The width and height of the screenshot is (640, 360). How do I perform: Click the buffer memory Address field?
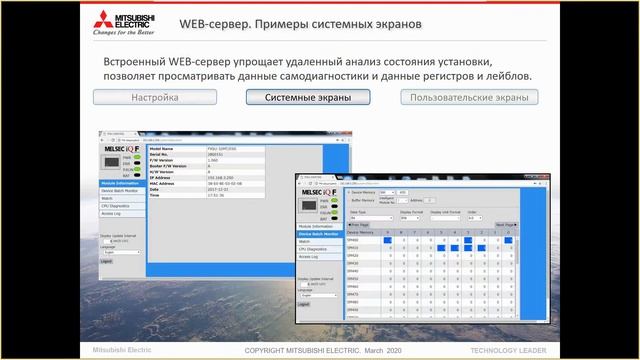[x=429, y=200]
